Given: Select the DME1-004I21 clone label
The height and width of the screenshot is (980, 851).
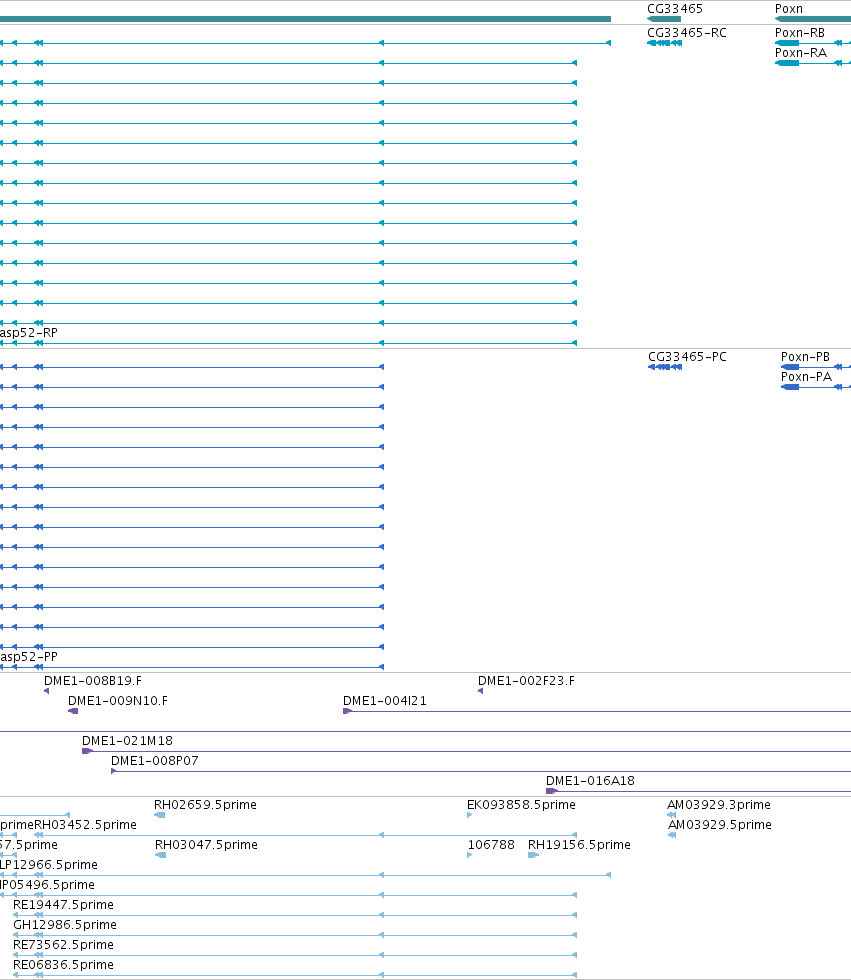Looking at the screenshot, I should coord(385,701).
